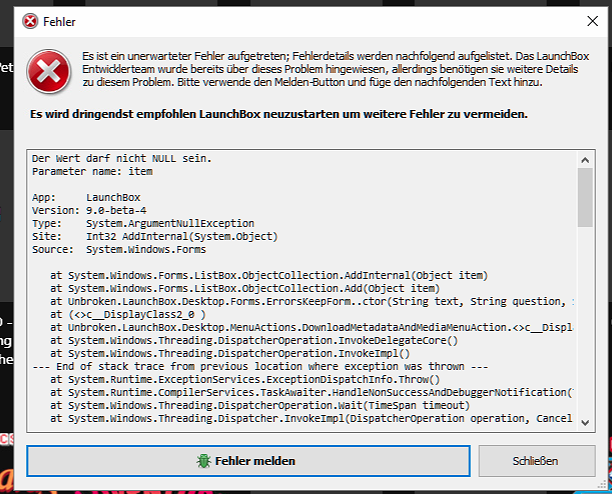612x494 pixels.
Task: Click the 'Parameter name: item' line
Action: click(92, 171)
